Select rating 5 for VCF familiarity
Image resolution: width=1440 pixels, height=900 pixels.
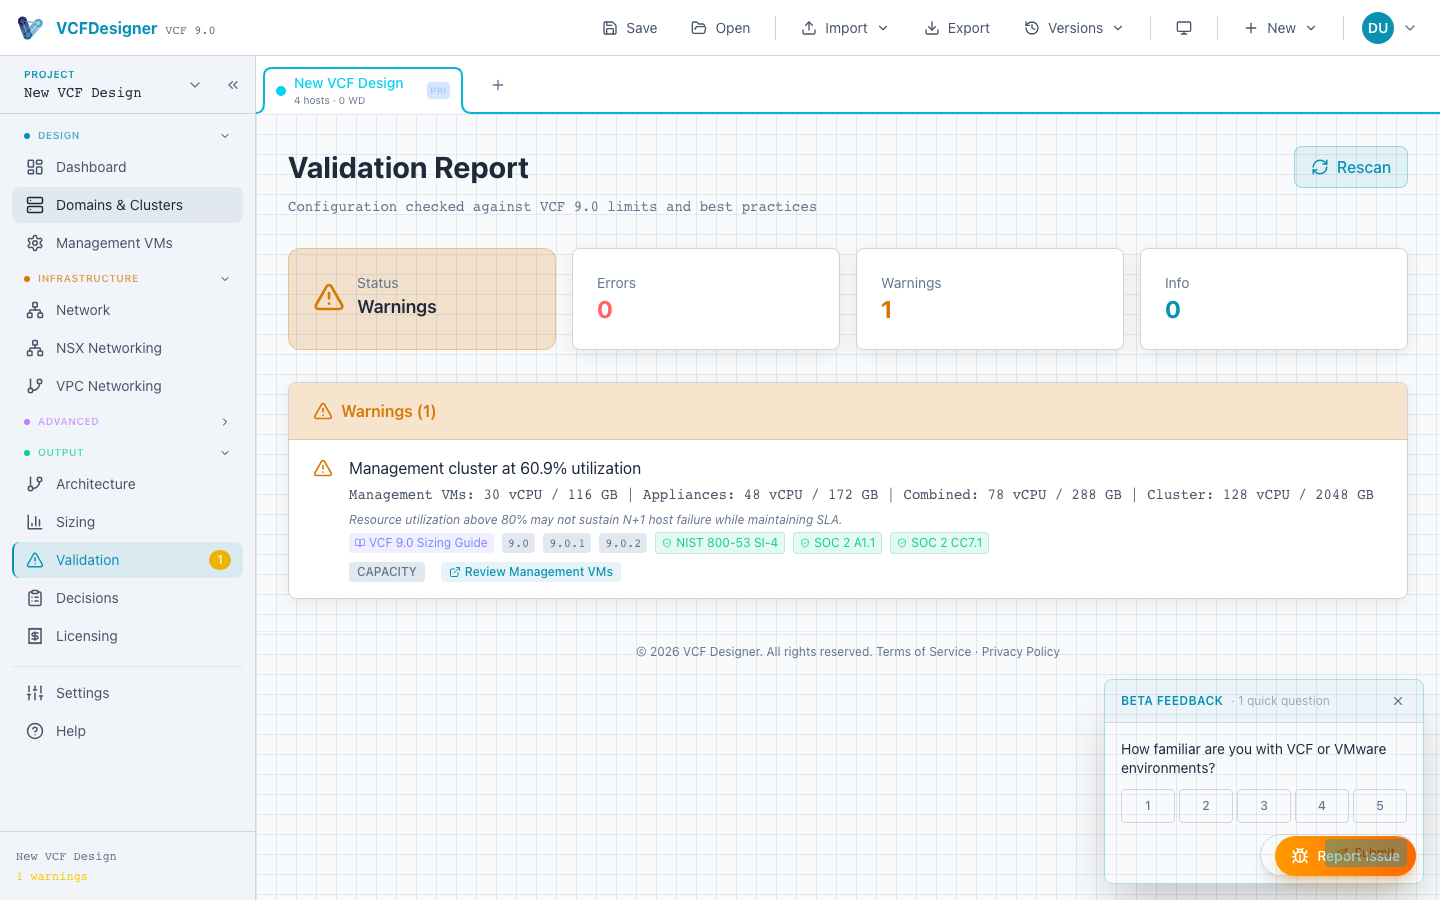click(1379, 805)
